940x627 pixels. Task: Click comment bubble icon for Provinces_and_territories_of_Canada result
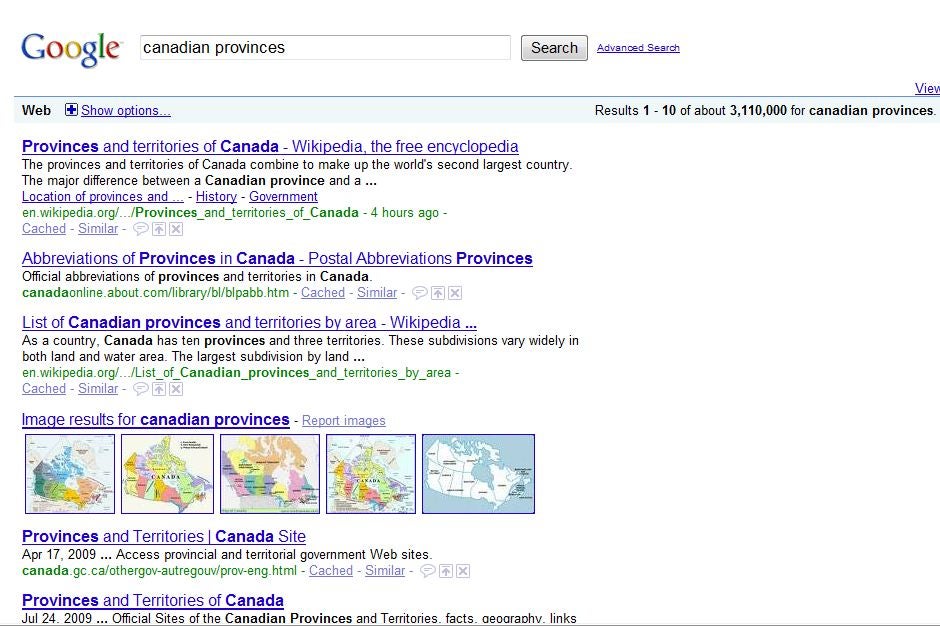click(140, 229)
